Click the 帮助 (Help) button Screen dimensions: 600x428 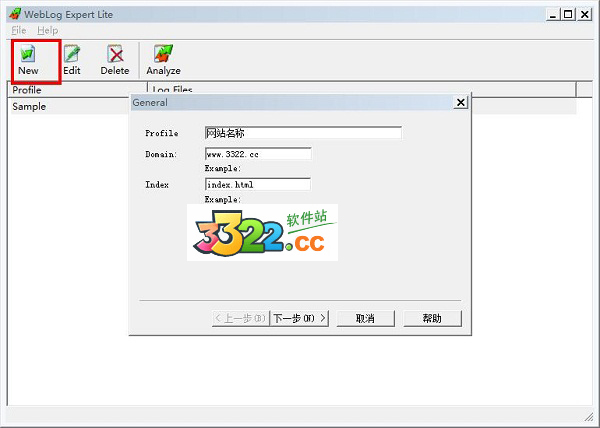(x=432, y=318)
